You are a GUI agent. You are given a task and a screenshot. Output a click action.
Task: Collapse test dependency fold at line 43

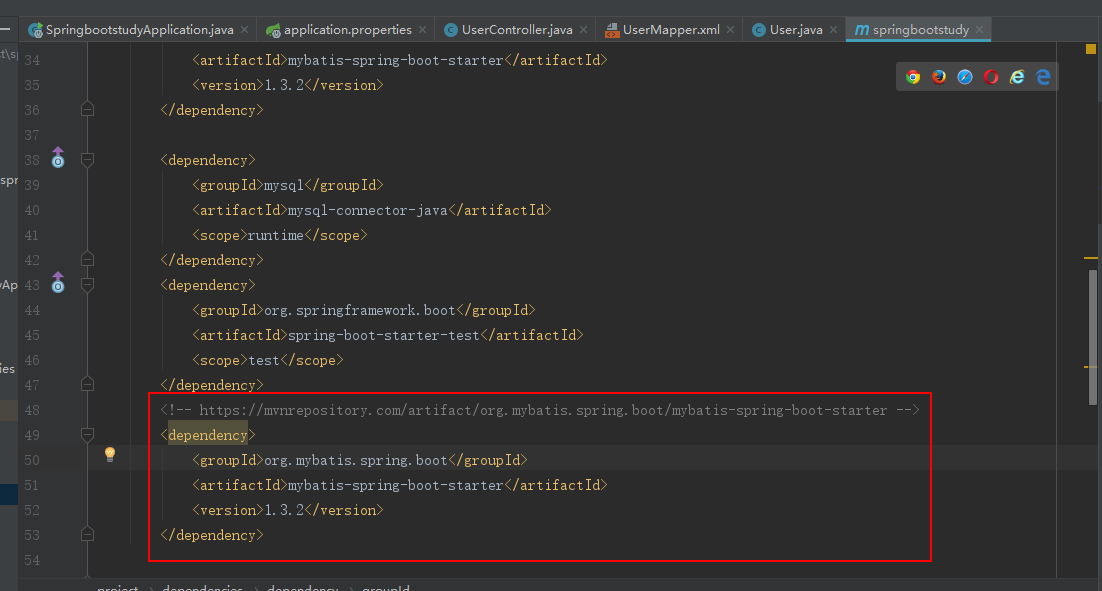tap(87, 285)
